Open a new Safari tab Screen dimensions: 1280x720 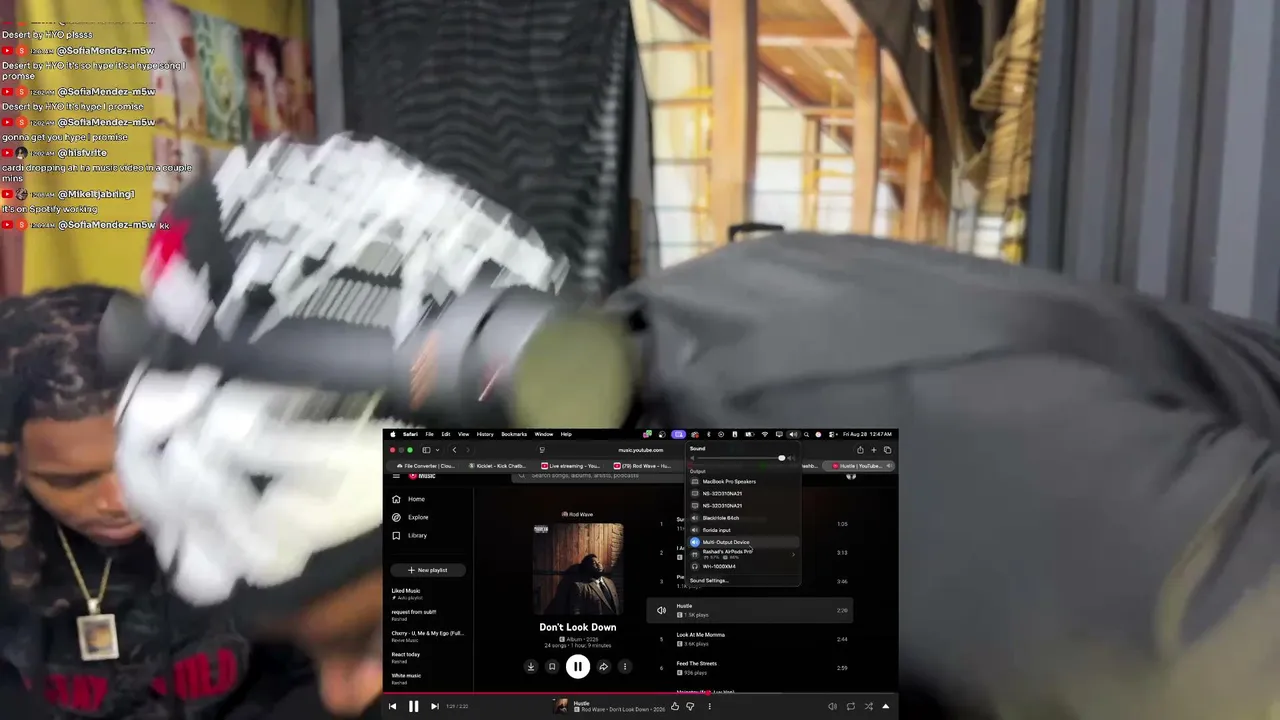point(873,450)
